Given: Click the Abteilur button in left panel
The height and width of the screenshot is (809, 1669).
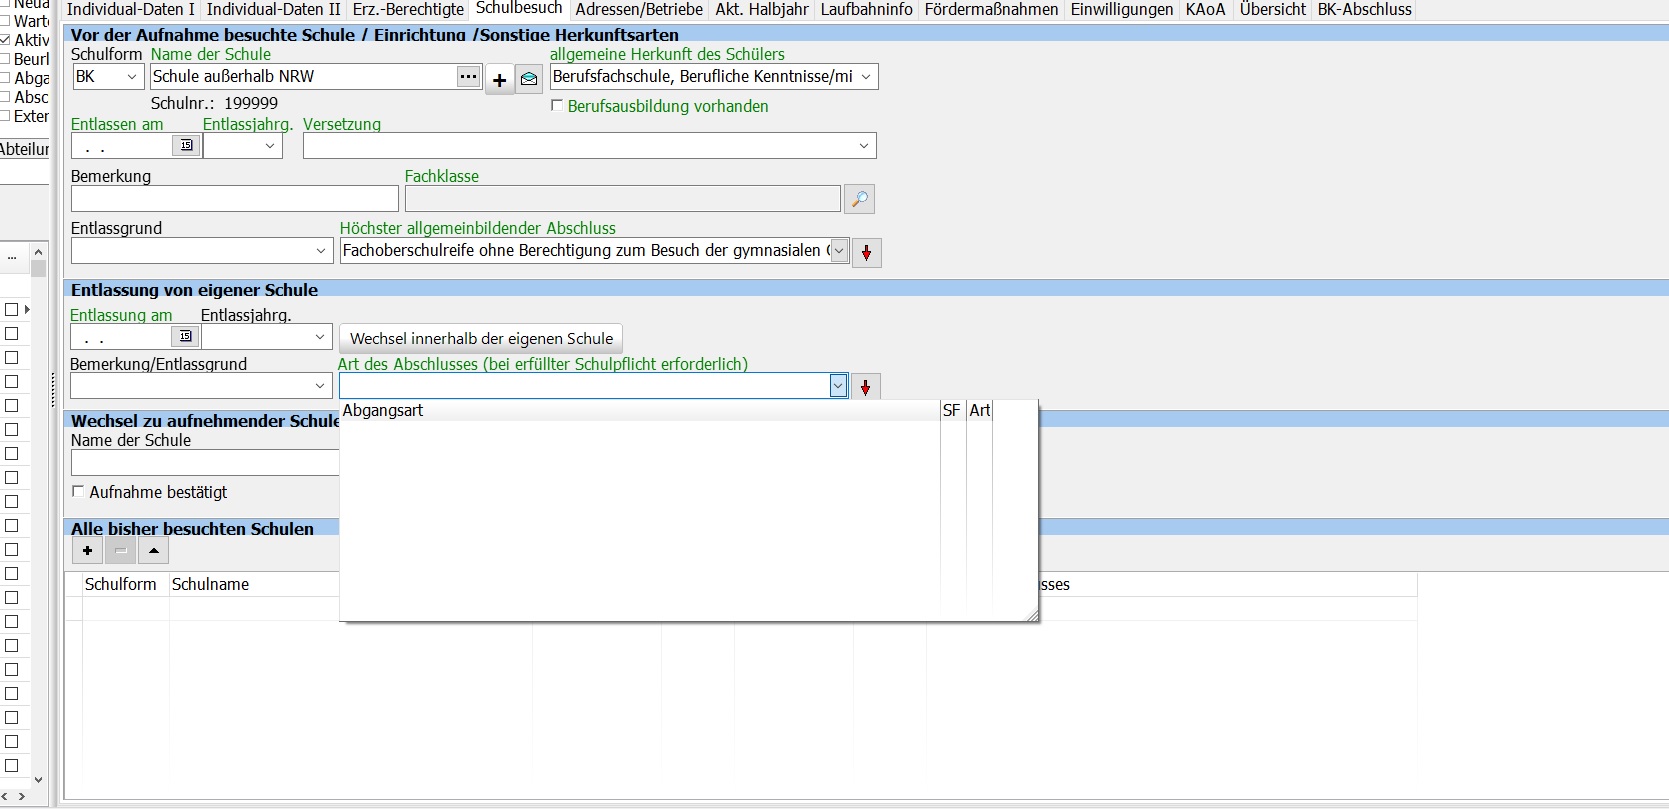Looking at the screenshot, I should [25, 149].
